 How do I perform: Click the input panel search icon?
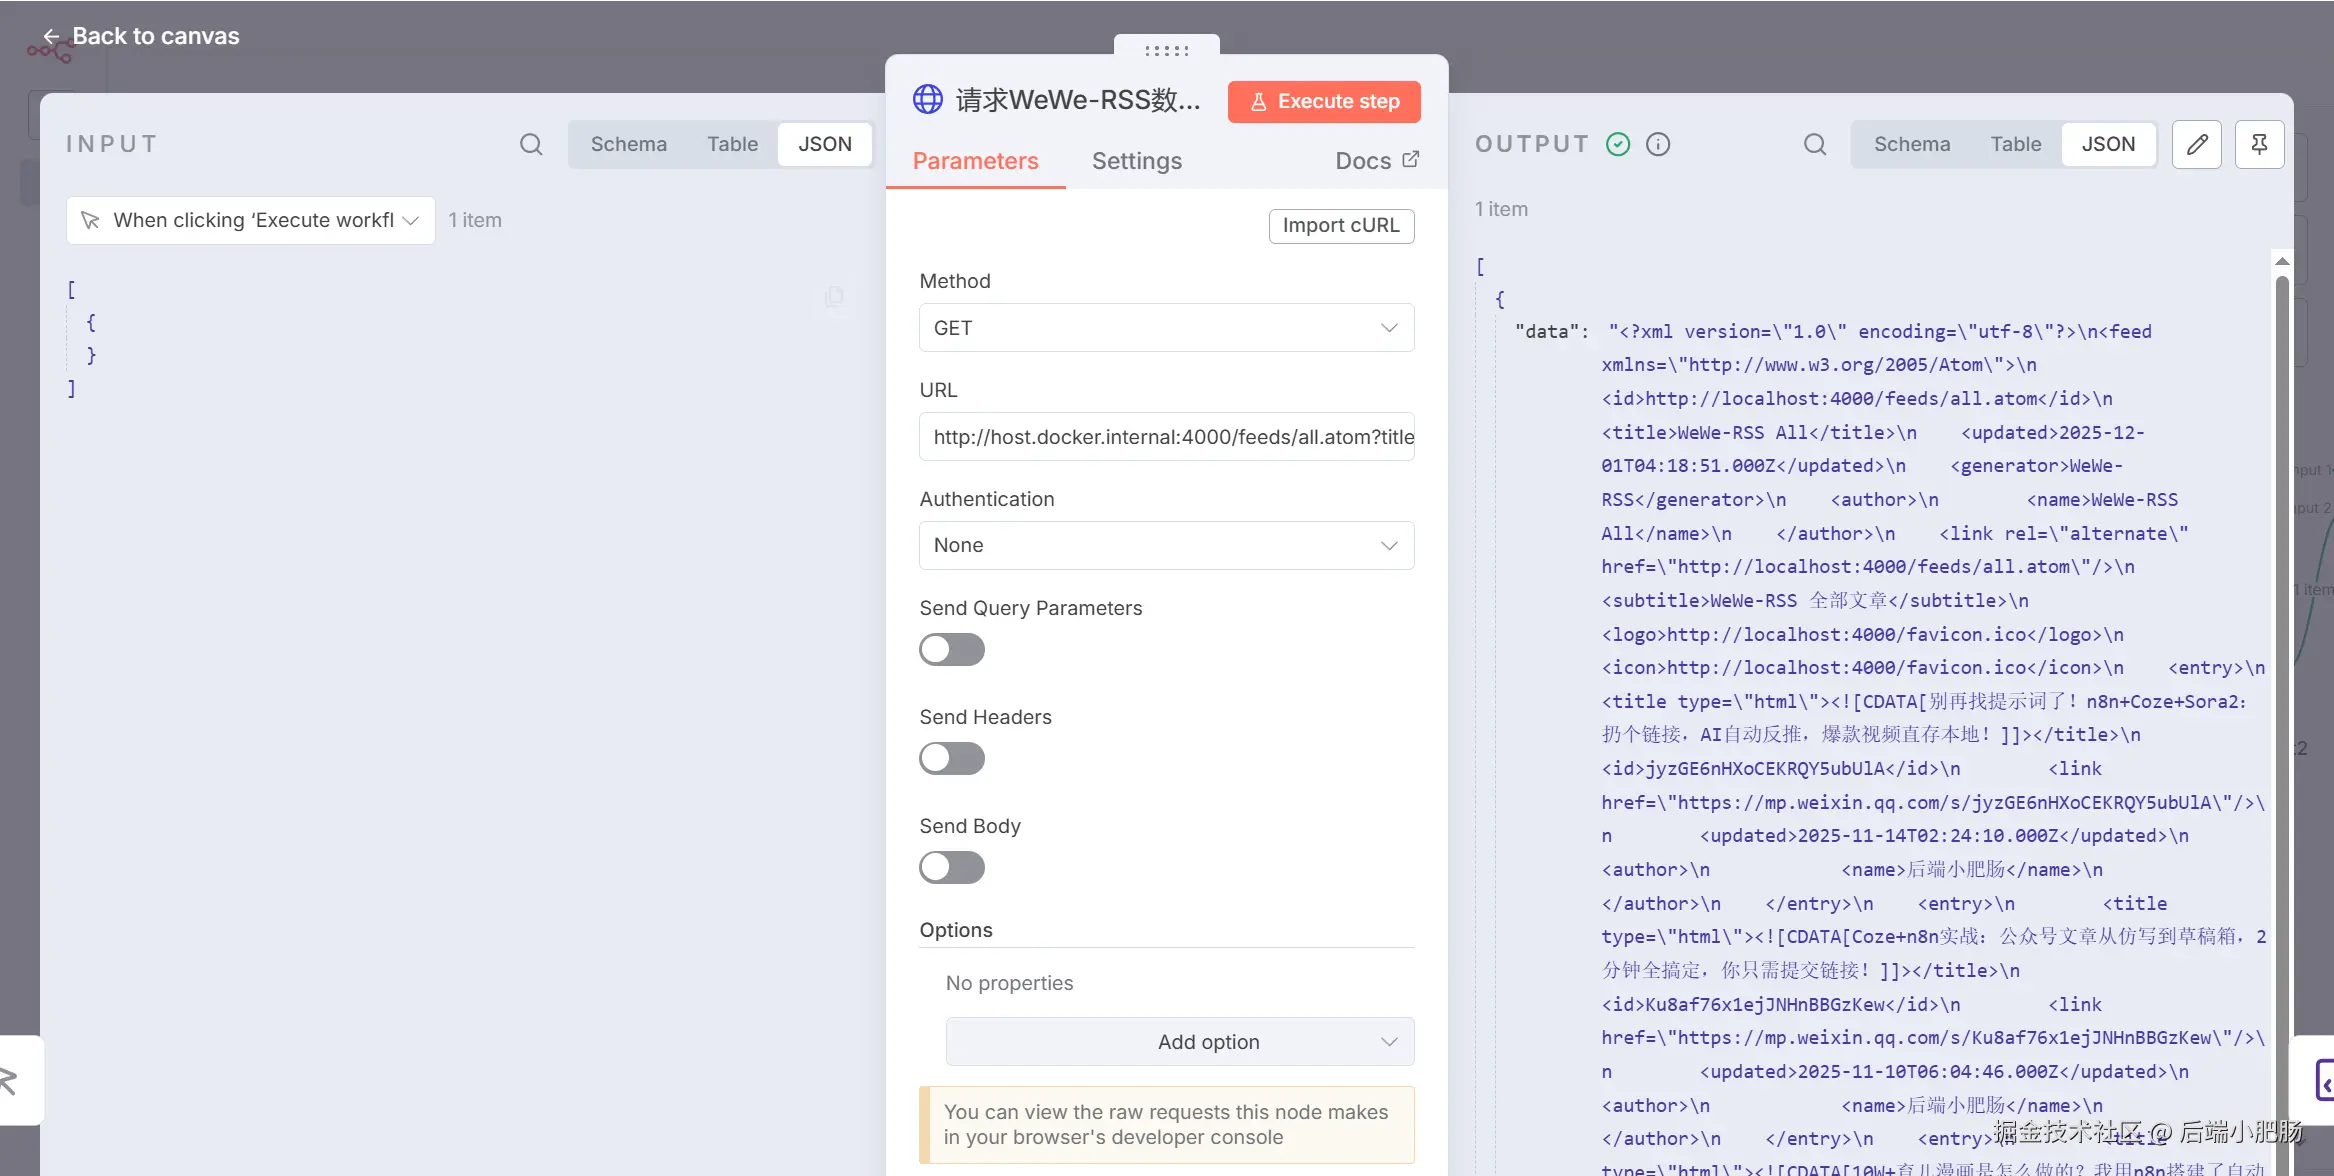[531, 144]
